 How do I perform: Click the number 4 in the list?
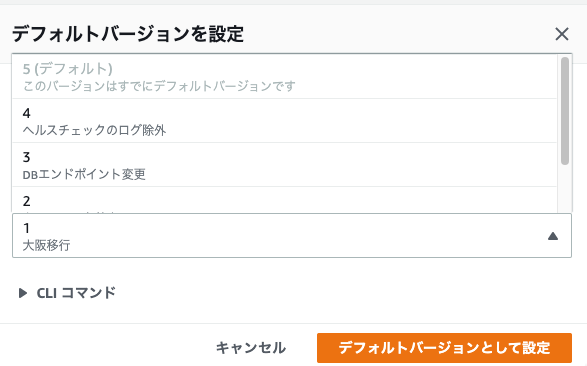pyautogui.click(x=27, y=113)
